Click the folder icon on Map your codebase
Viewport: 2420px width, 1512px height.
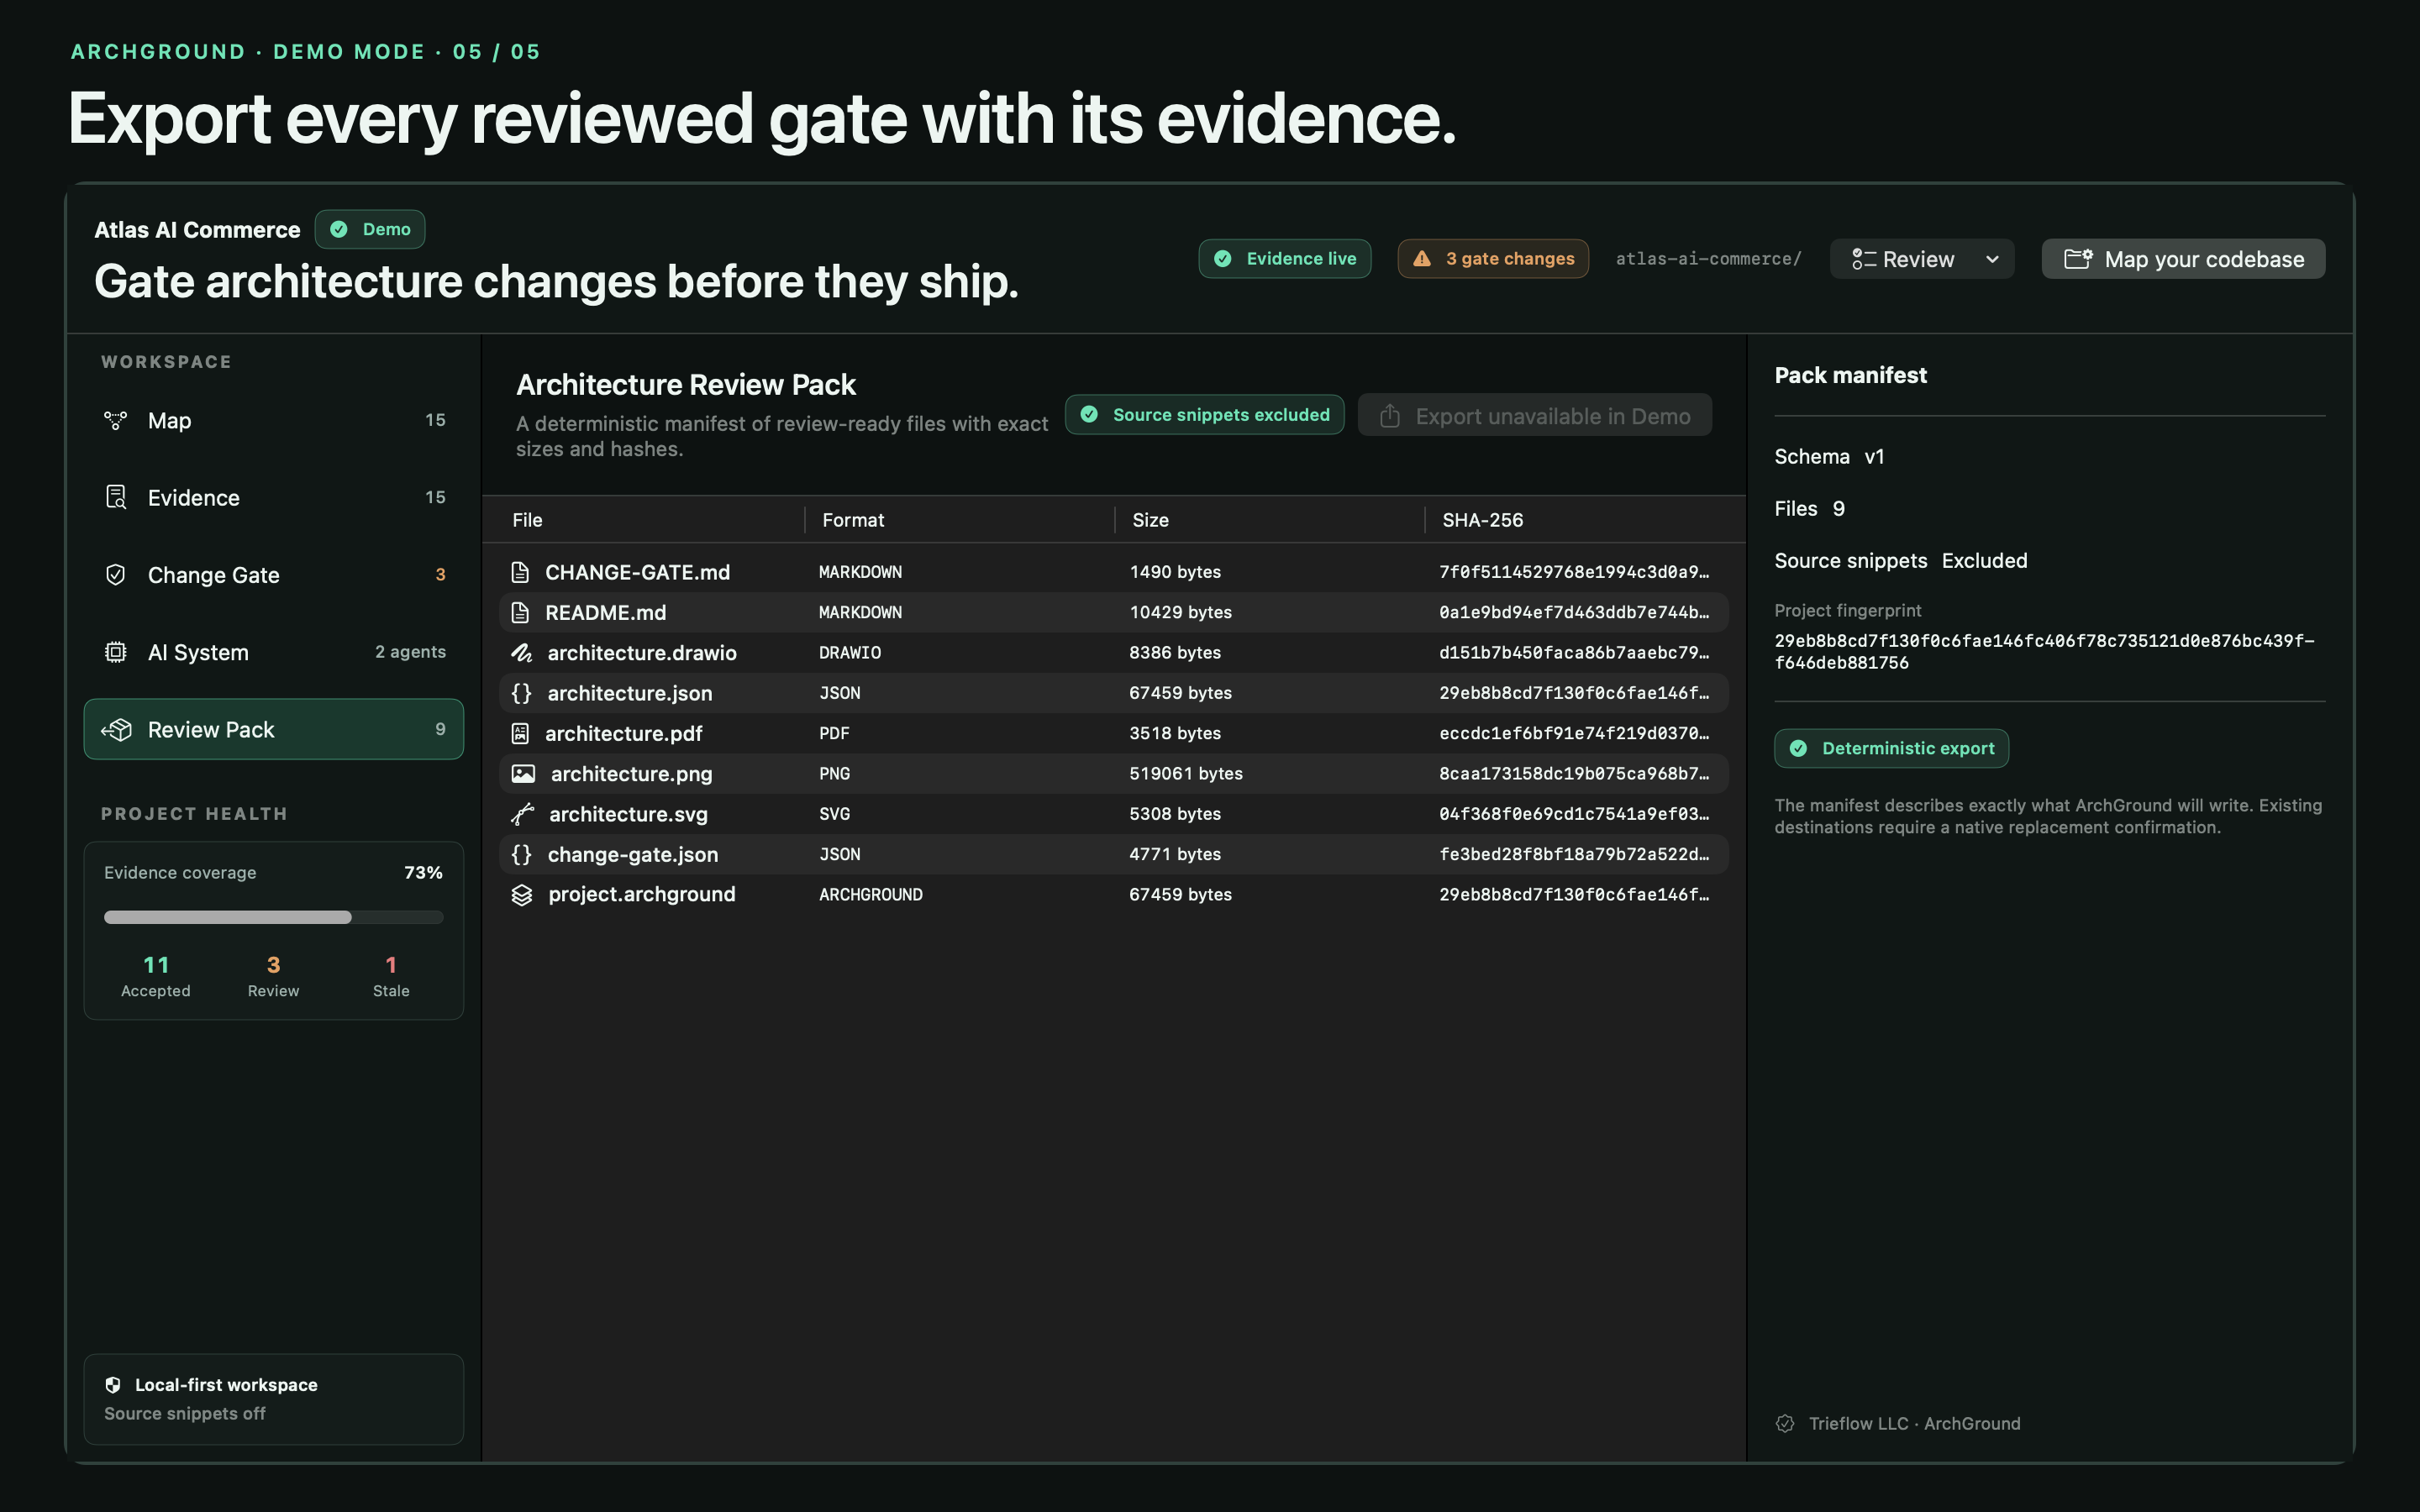pyautogui.click(x=2078, y=259)
